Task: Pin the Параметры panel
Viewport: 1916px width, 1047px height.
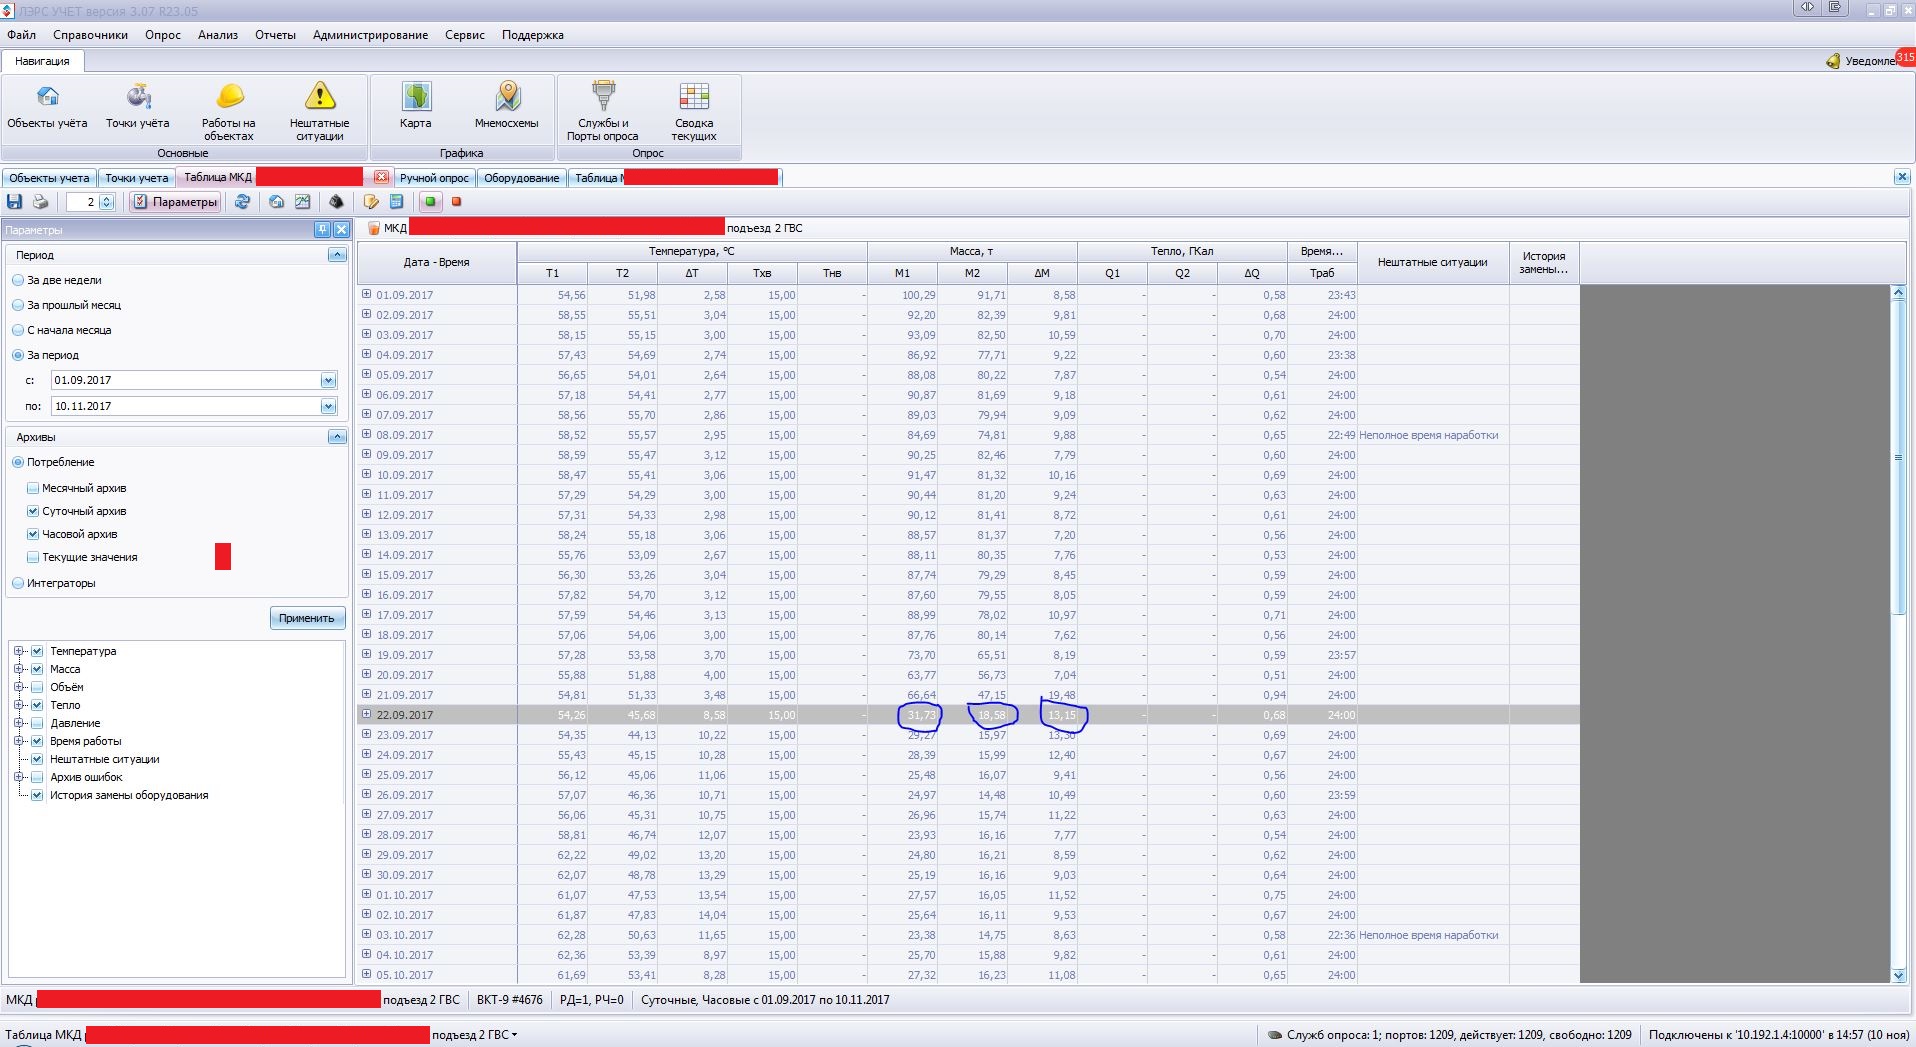Action: tap(322, 230)
